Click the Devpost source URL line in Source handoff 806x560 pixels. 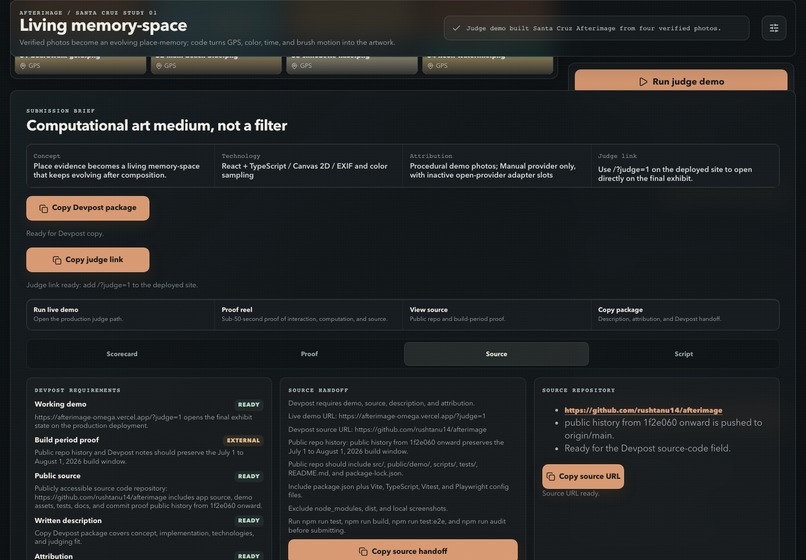pyautogui.click(x=387, y=429)
